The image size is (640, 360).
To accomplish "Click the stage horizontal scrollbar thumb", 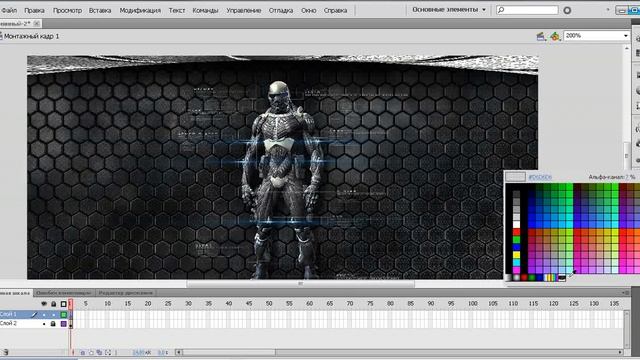I will tap(300, 284).
